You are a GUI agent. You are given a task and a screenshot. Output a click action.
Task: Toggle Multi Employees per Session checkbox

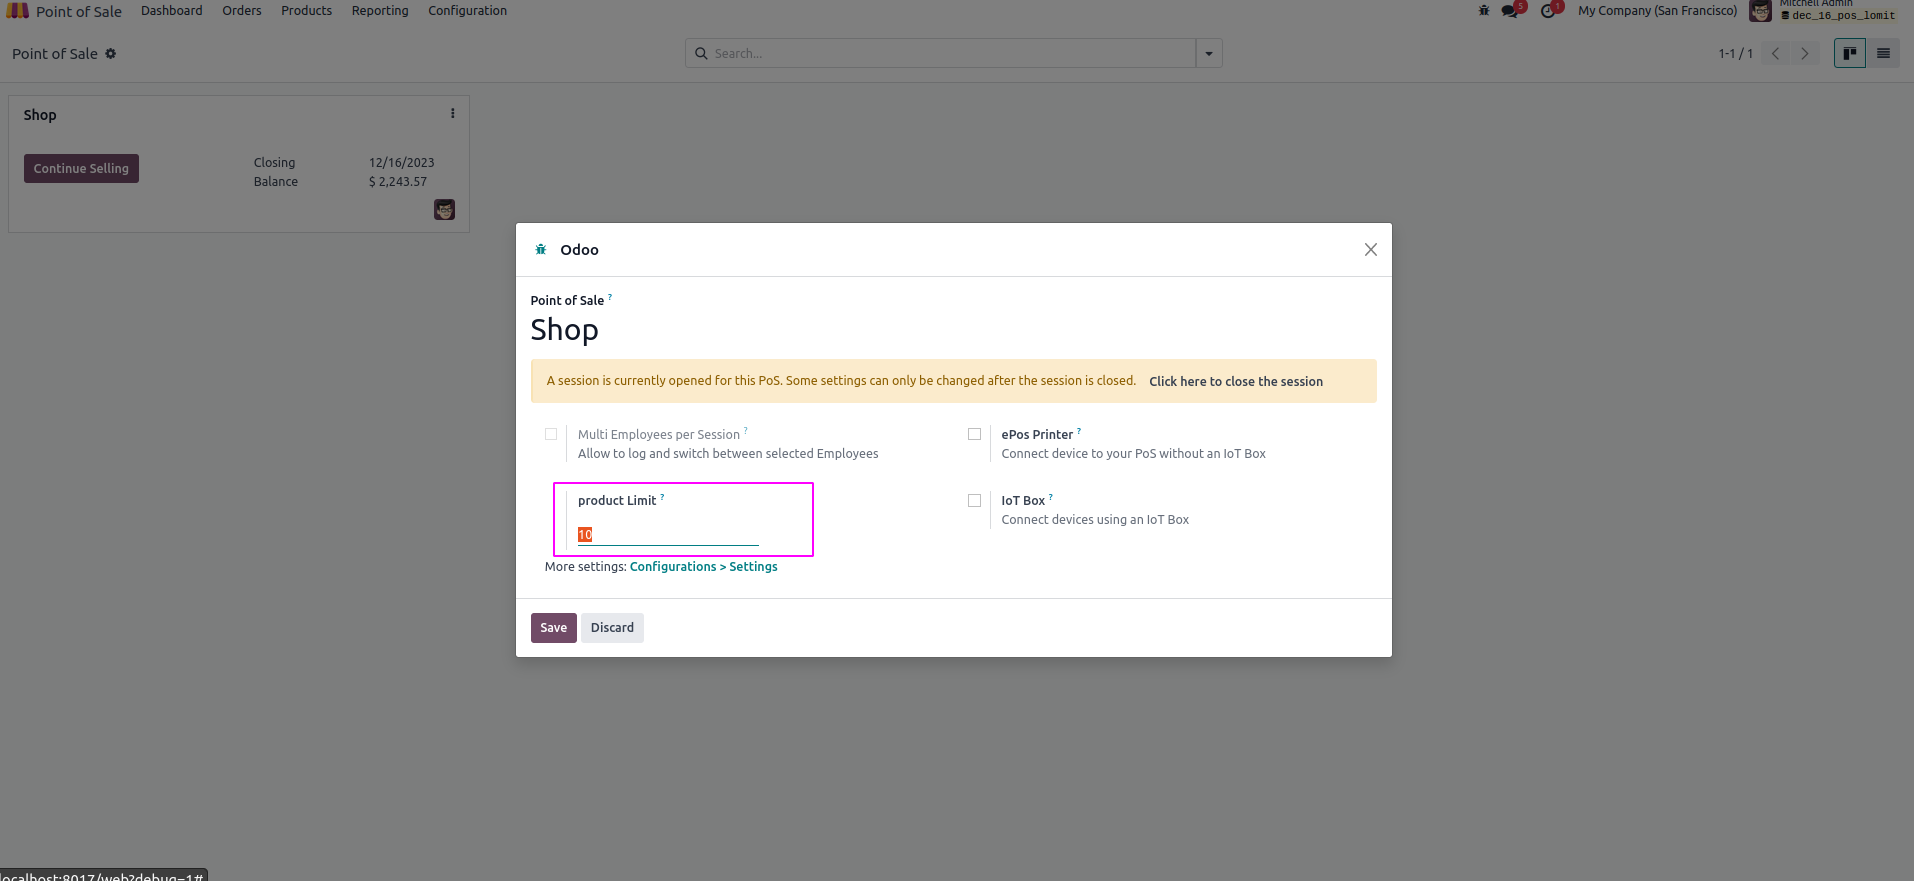tap(551, 434)
